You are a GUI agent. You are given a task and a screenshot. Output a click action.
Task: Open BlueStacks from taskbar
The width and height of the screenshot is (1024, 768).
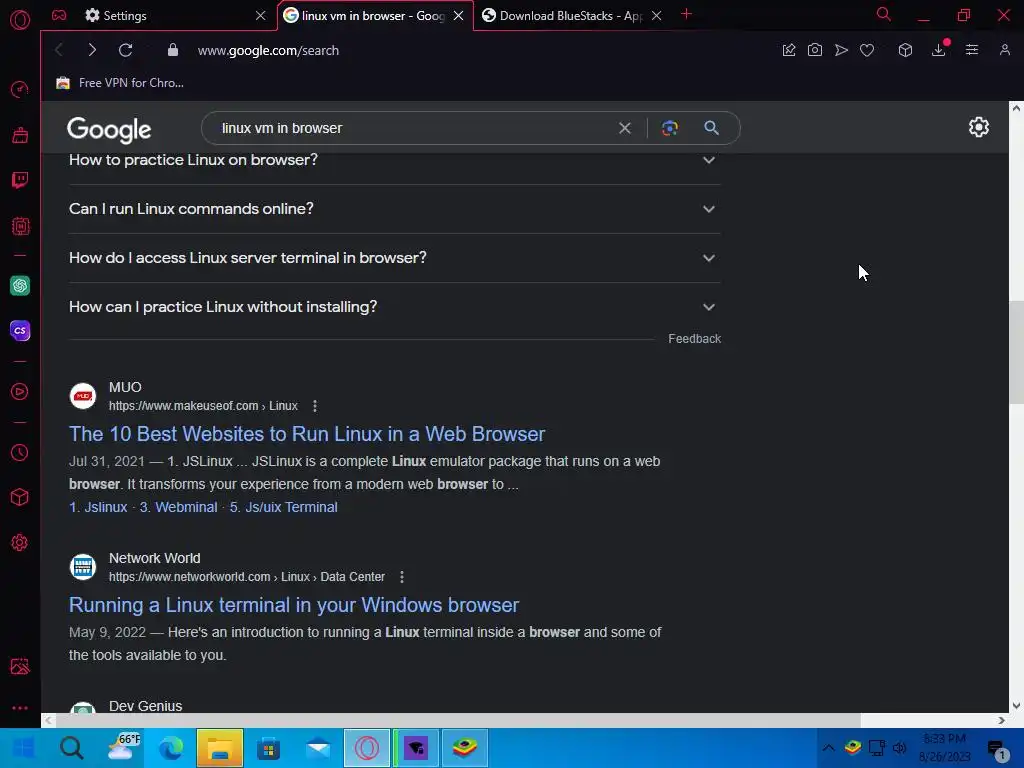tap(465, 748)
